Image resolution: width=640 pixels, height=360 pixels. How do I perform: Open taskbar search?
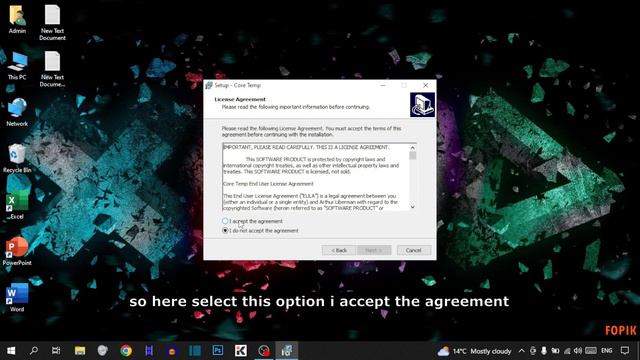click(34, 351)
